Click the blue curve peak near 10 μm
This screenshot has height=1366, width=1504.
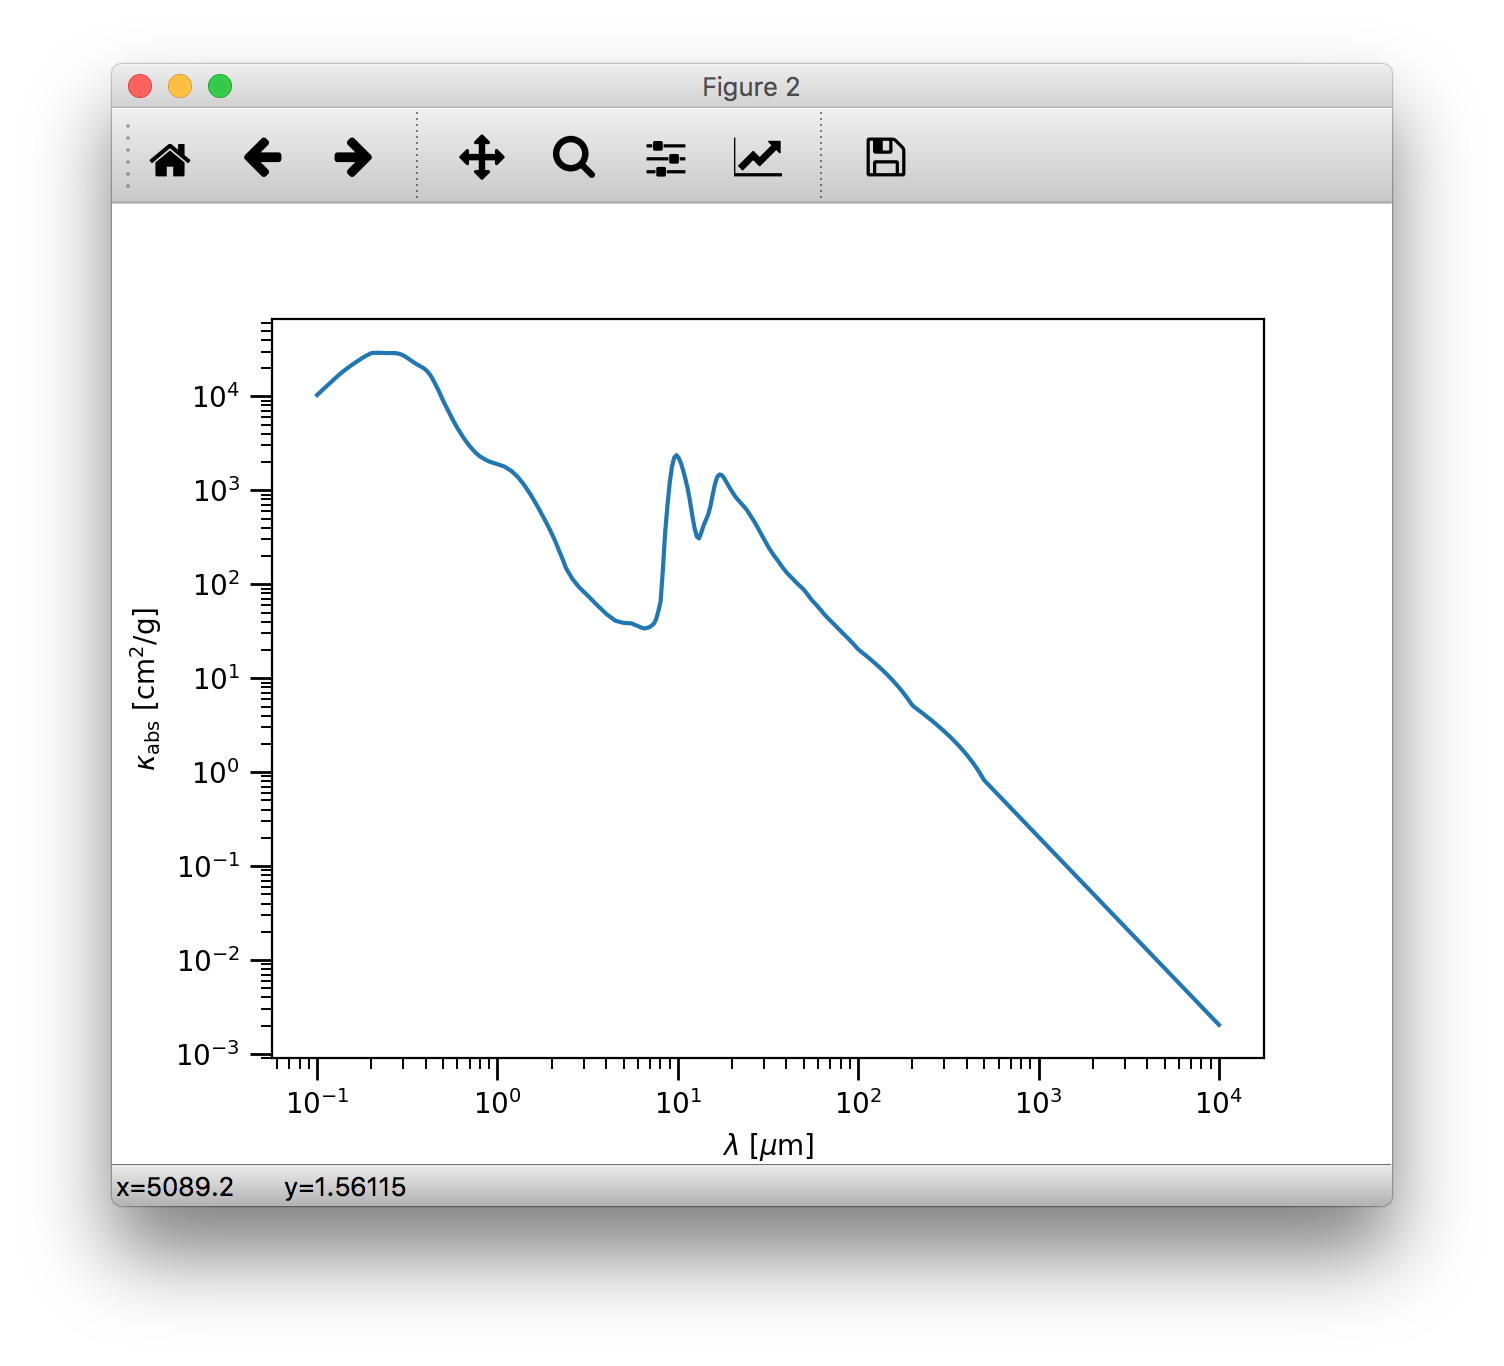click(677, 456)
